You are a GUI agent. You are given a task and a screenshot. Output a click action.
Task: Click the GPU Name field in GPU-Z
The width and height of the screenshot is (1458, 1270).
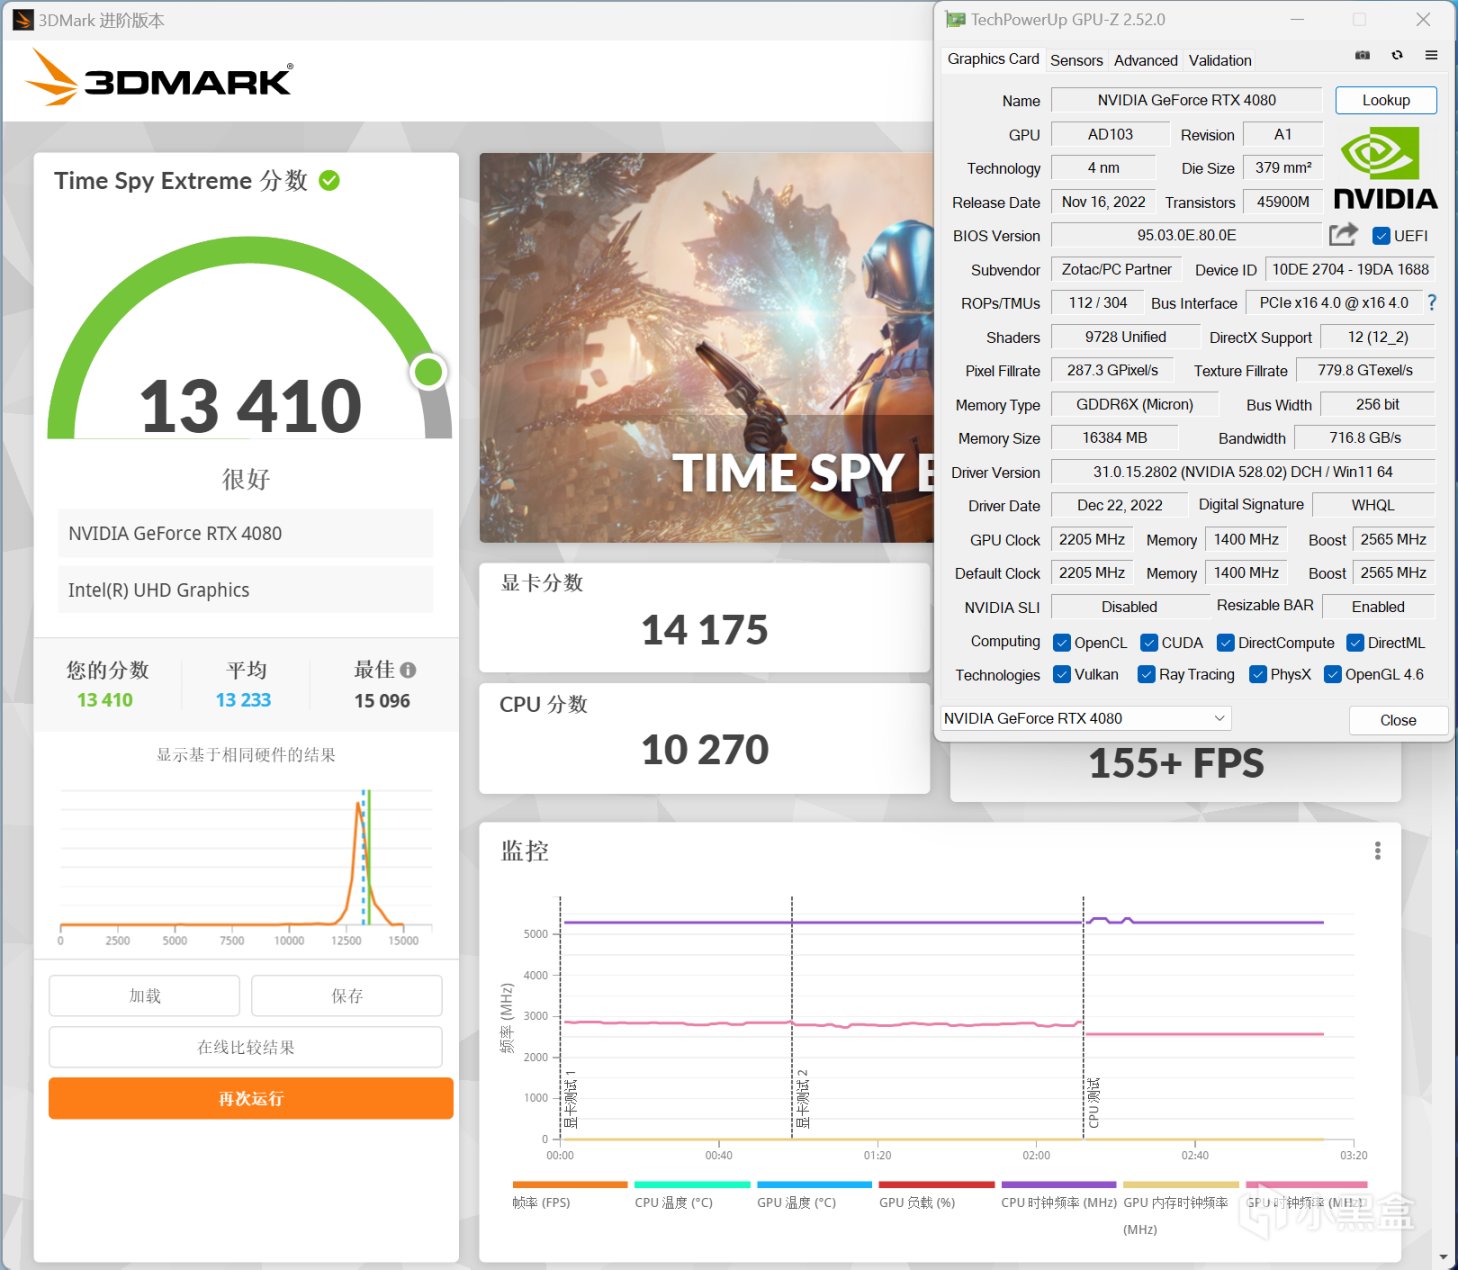pos(1187,100)
